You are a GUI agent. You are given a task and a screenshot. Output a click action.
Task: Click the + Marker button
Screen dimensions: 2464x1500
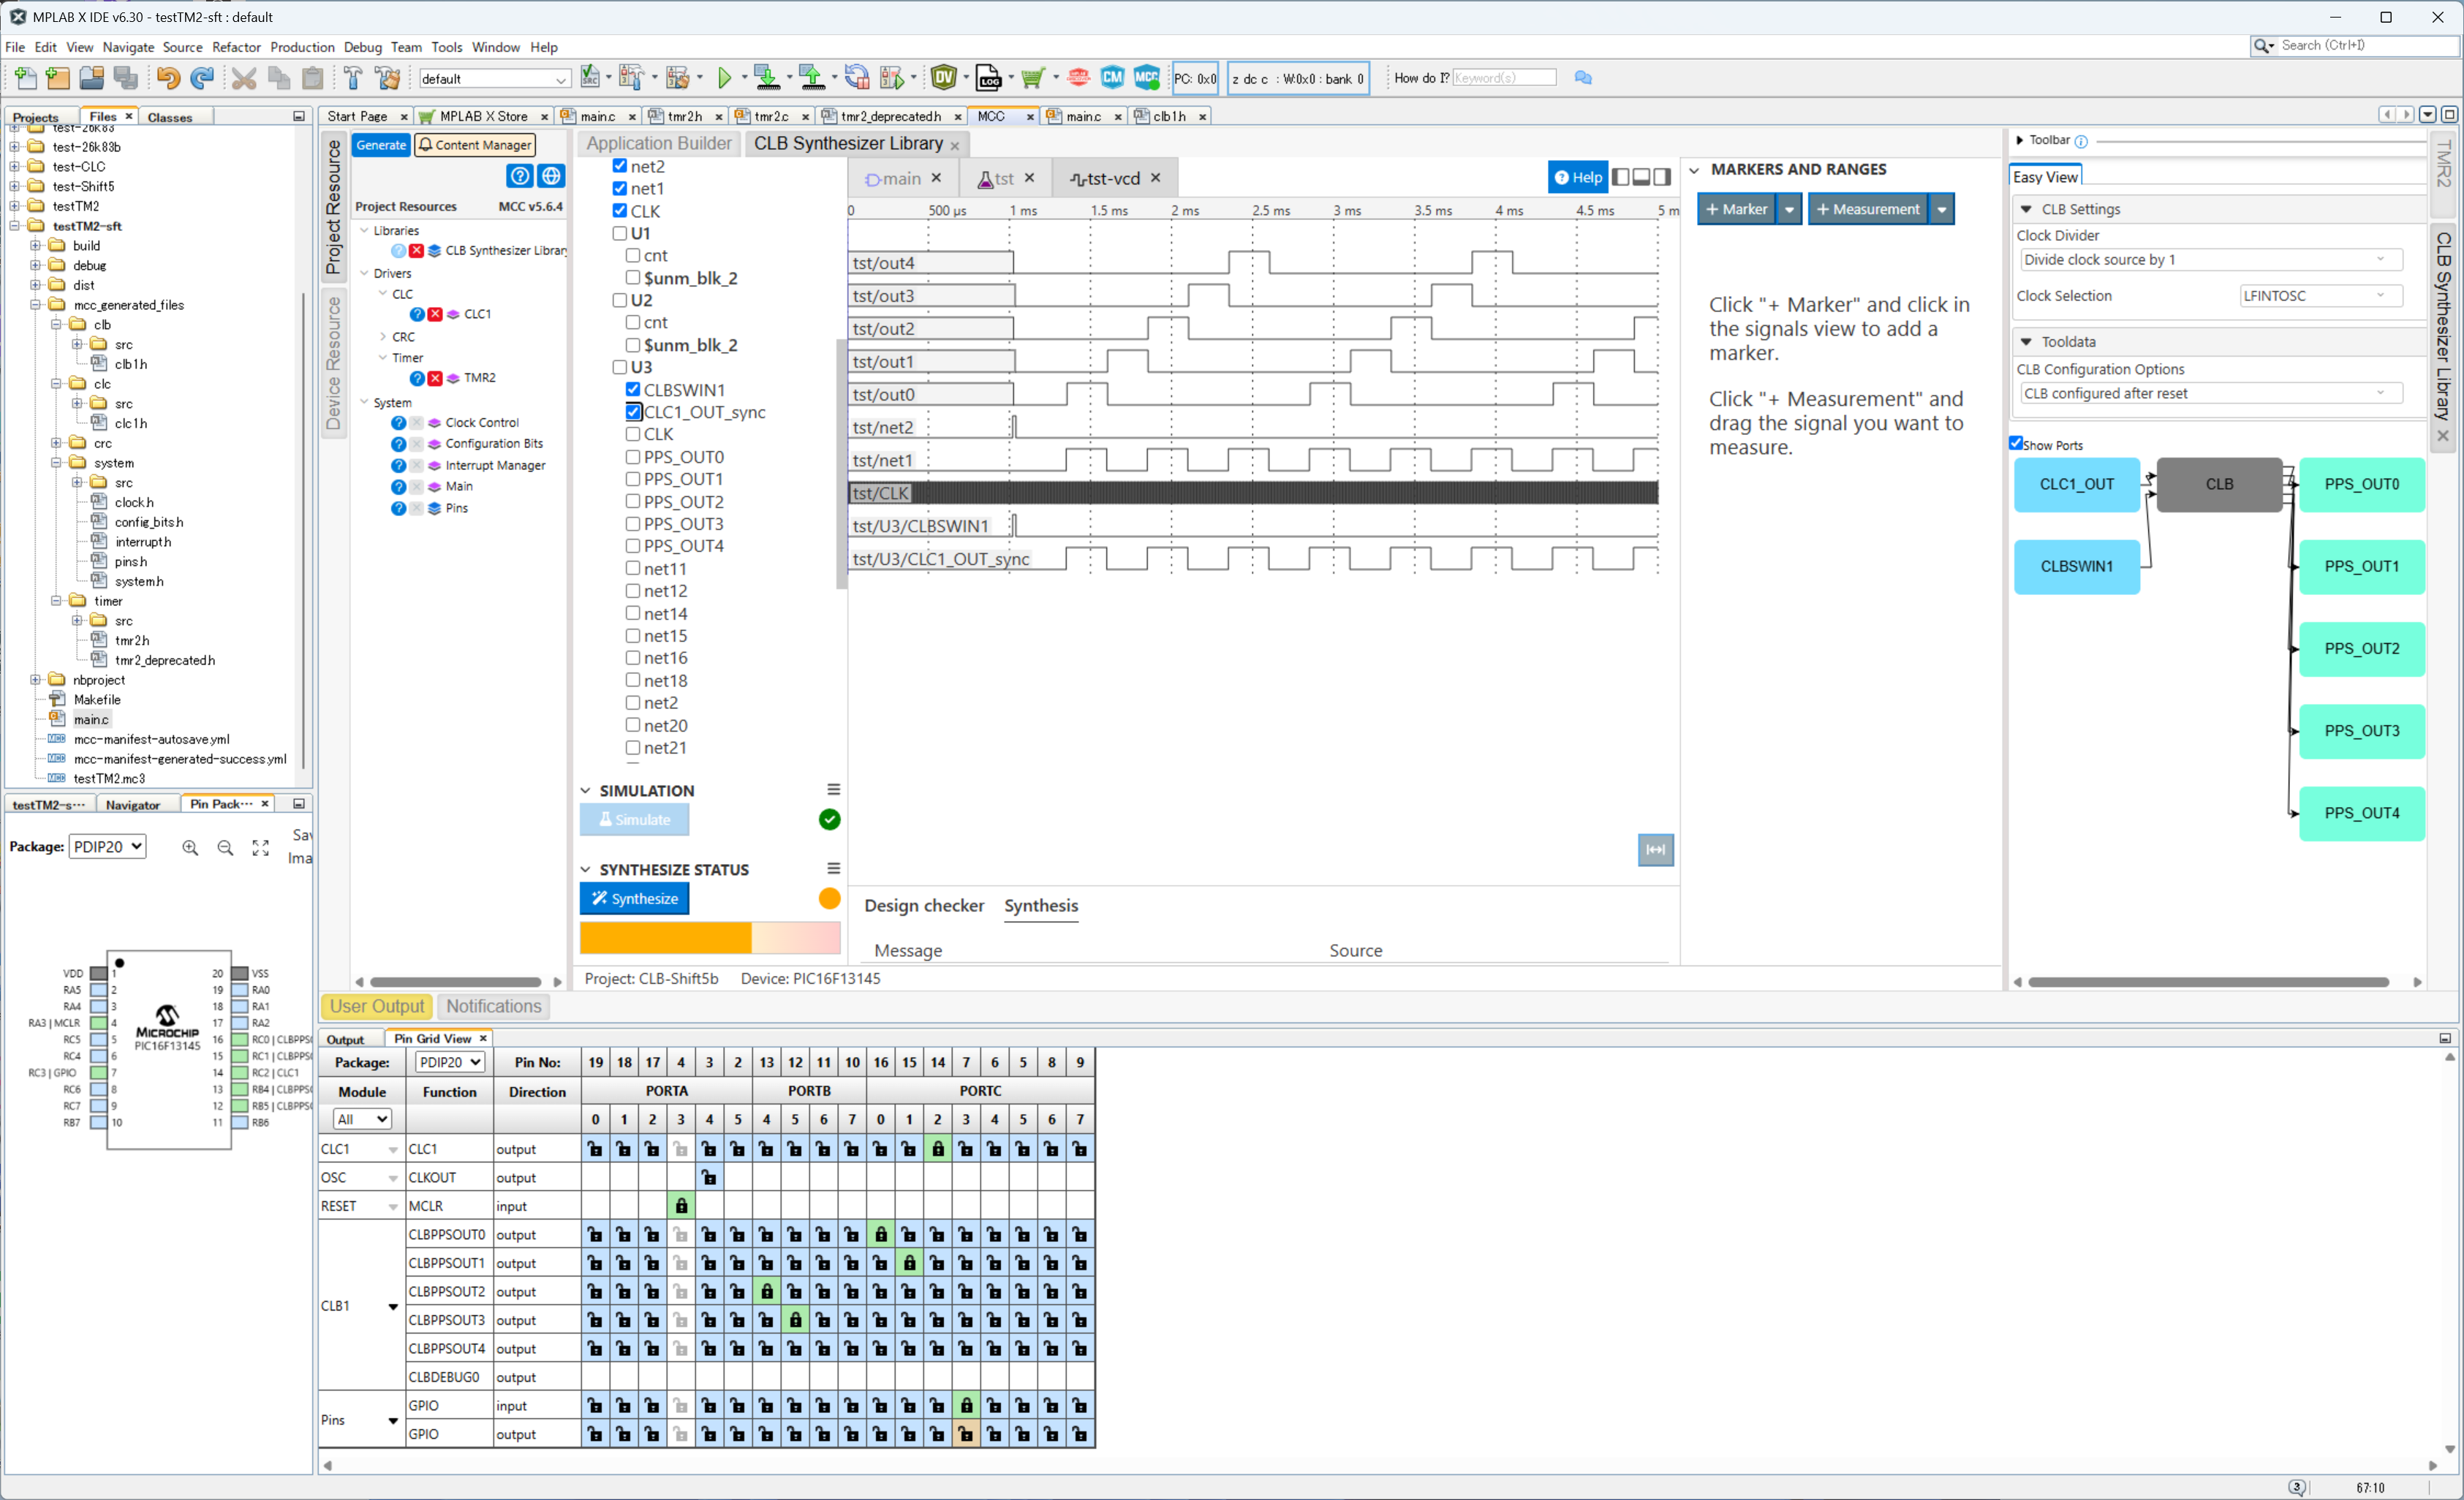pyautogui.click(x=1736, y=209)
